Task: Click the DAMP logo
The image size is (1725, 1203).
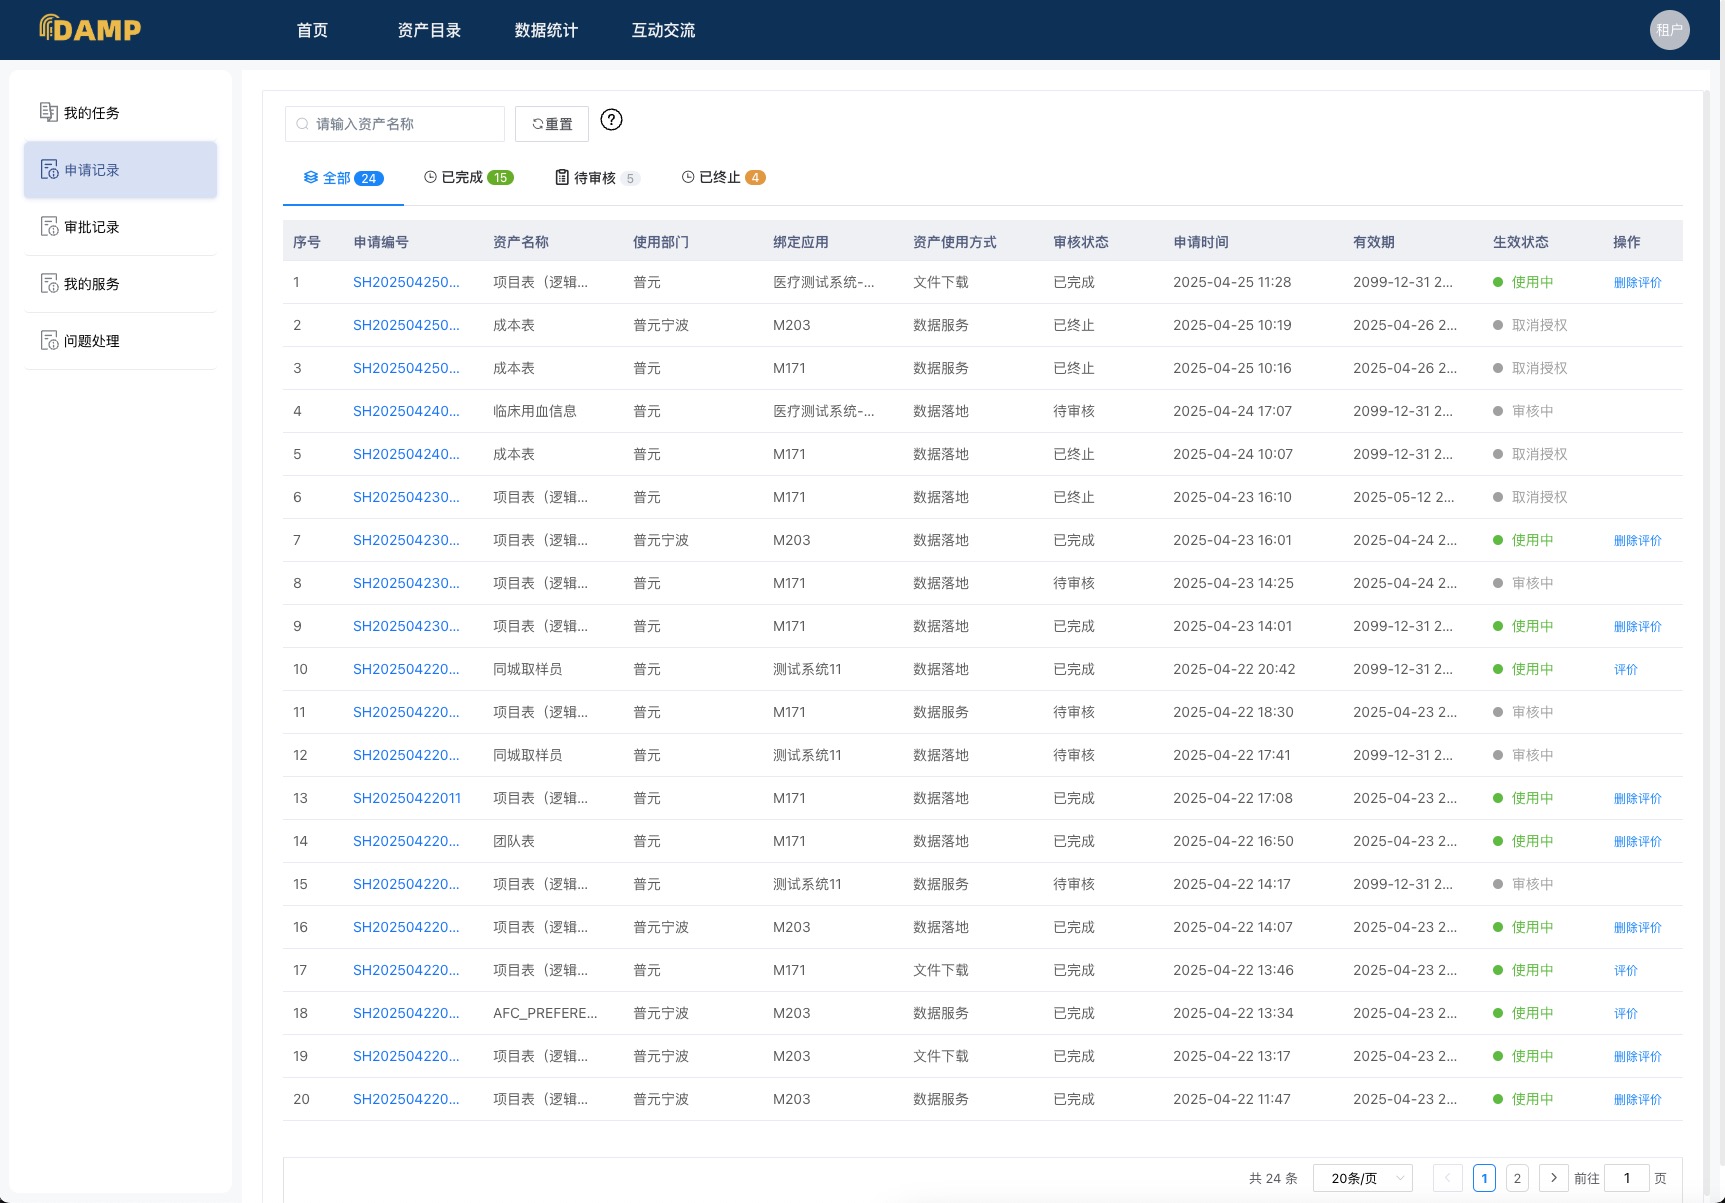Action: point(90,29)
